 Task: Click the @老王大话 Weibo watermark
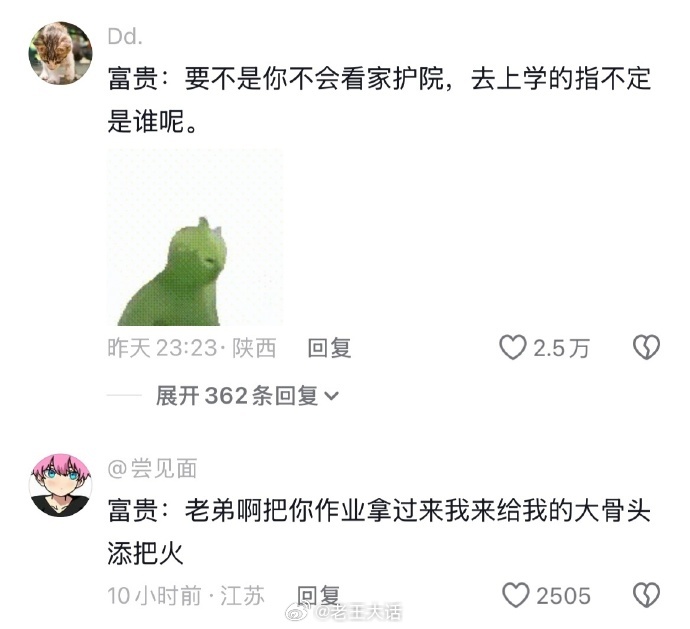click(344, 612)
